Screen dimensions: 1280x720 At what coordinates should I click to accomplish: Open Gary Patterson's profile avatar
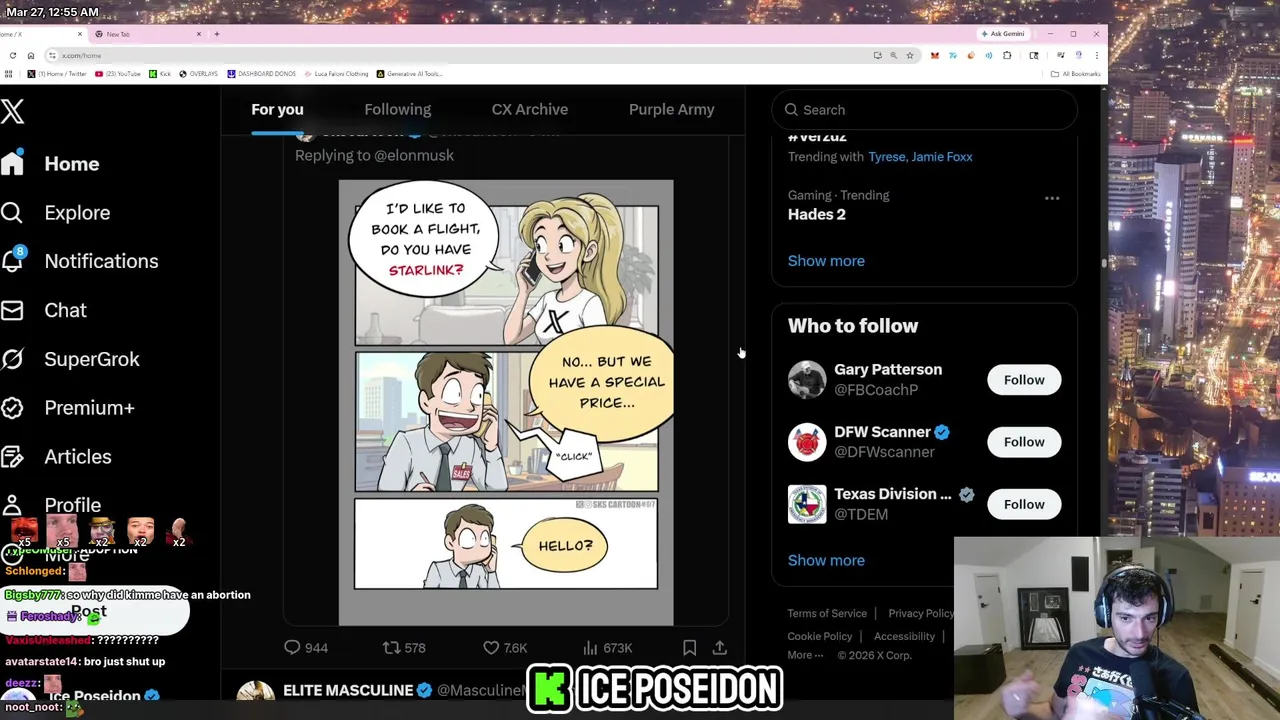click(807, 380)
